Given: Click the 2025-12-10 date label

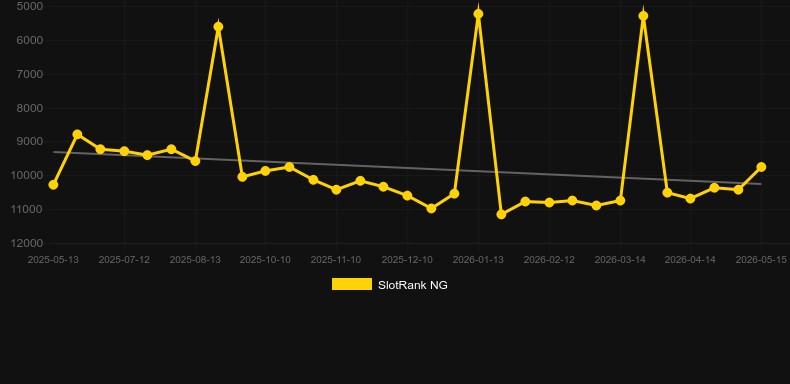Looking at the screenshot, I should pos(407,260).
